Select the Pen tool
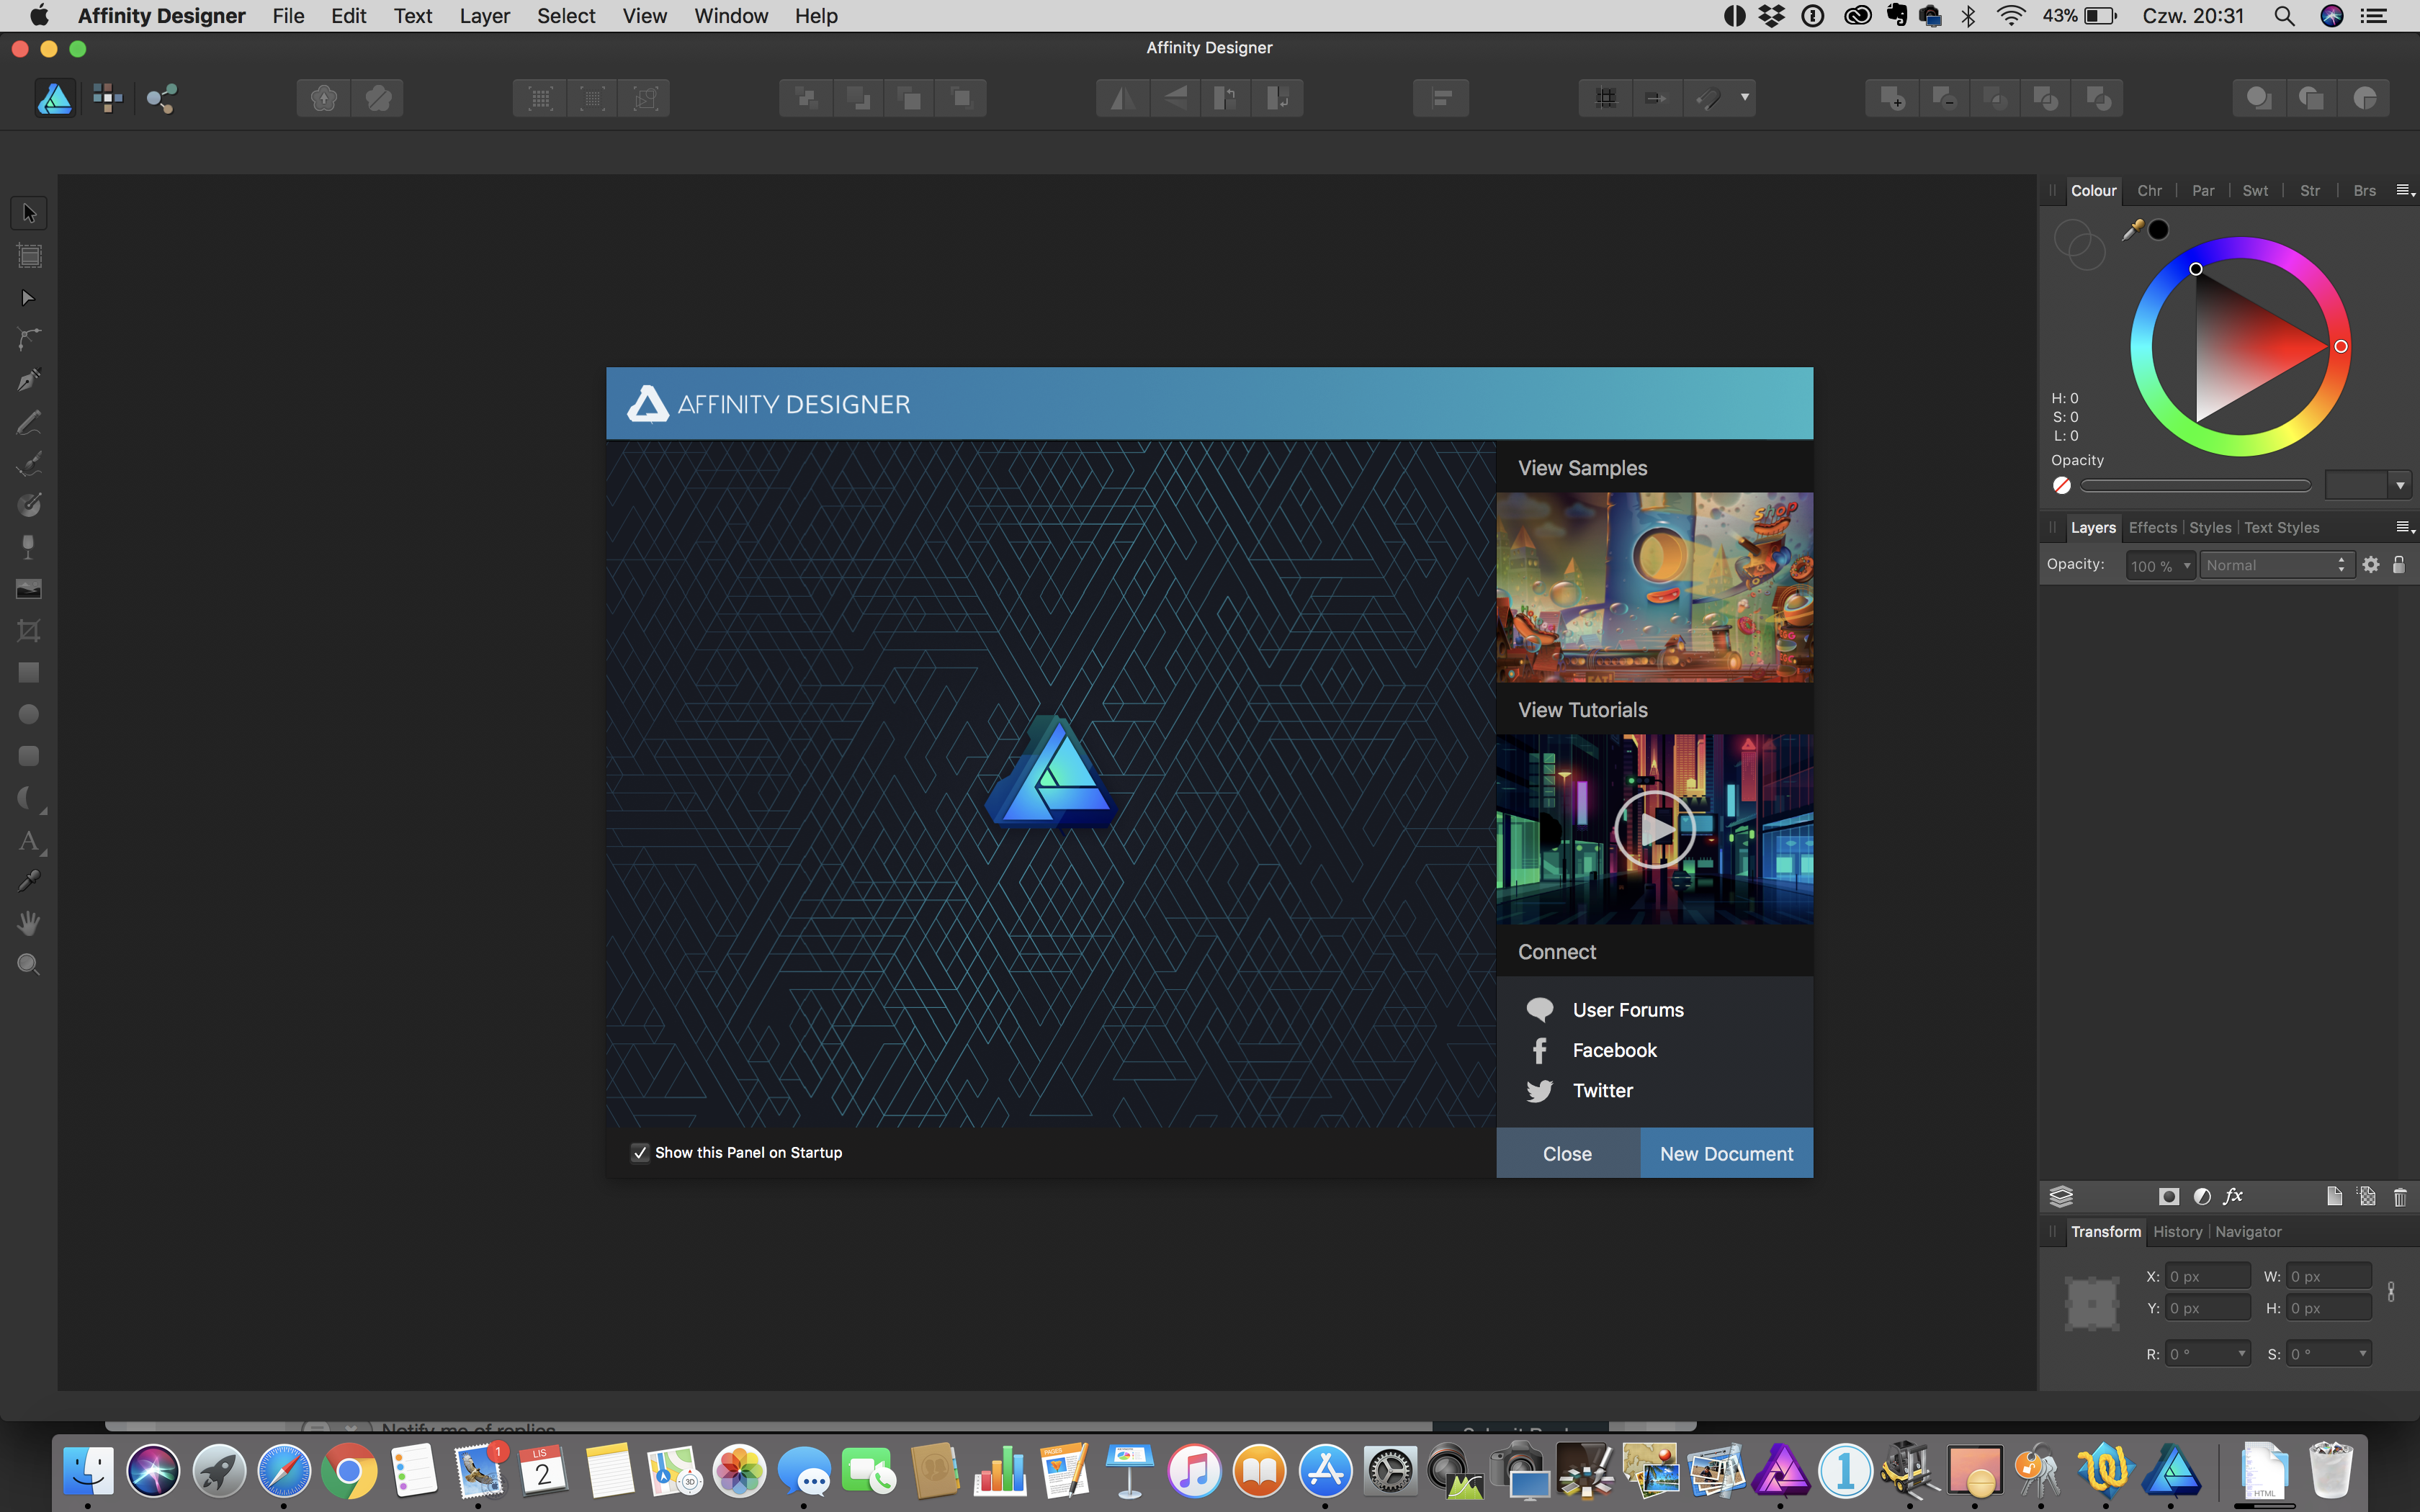Image resolution: width=2420 pixels, height=1512 pixels. 29,380
